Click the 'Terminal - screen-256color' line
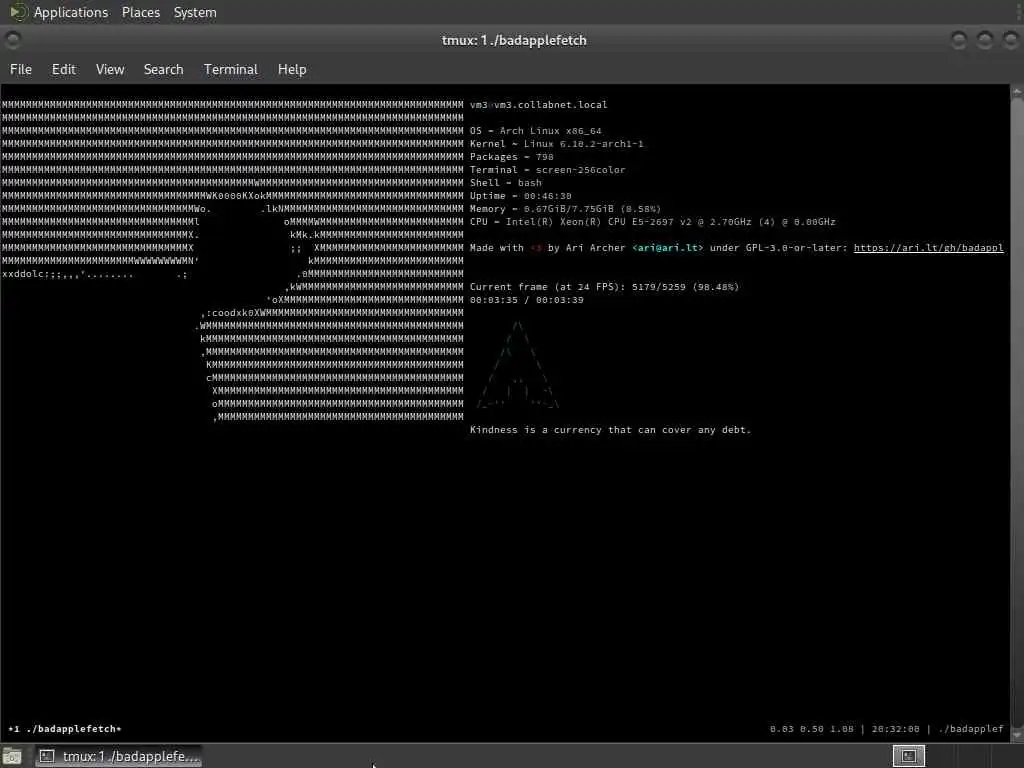Screen dimensions: 1024x768 click(547, 170)
